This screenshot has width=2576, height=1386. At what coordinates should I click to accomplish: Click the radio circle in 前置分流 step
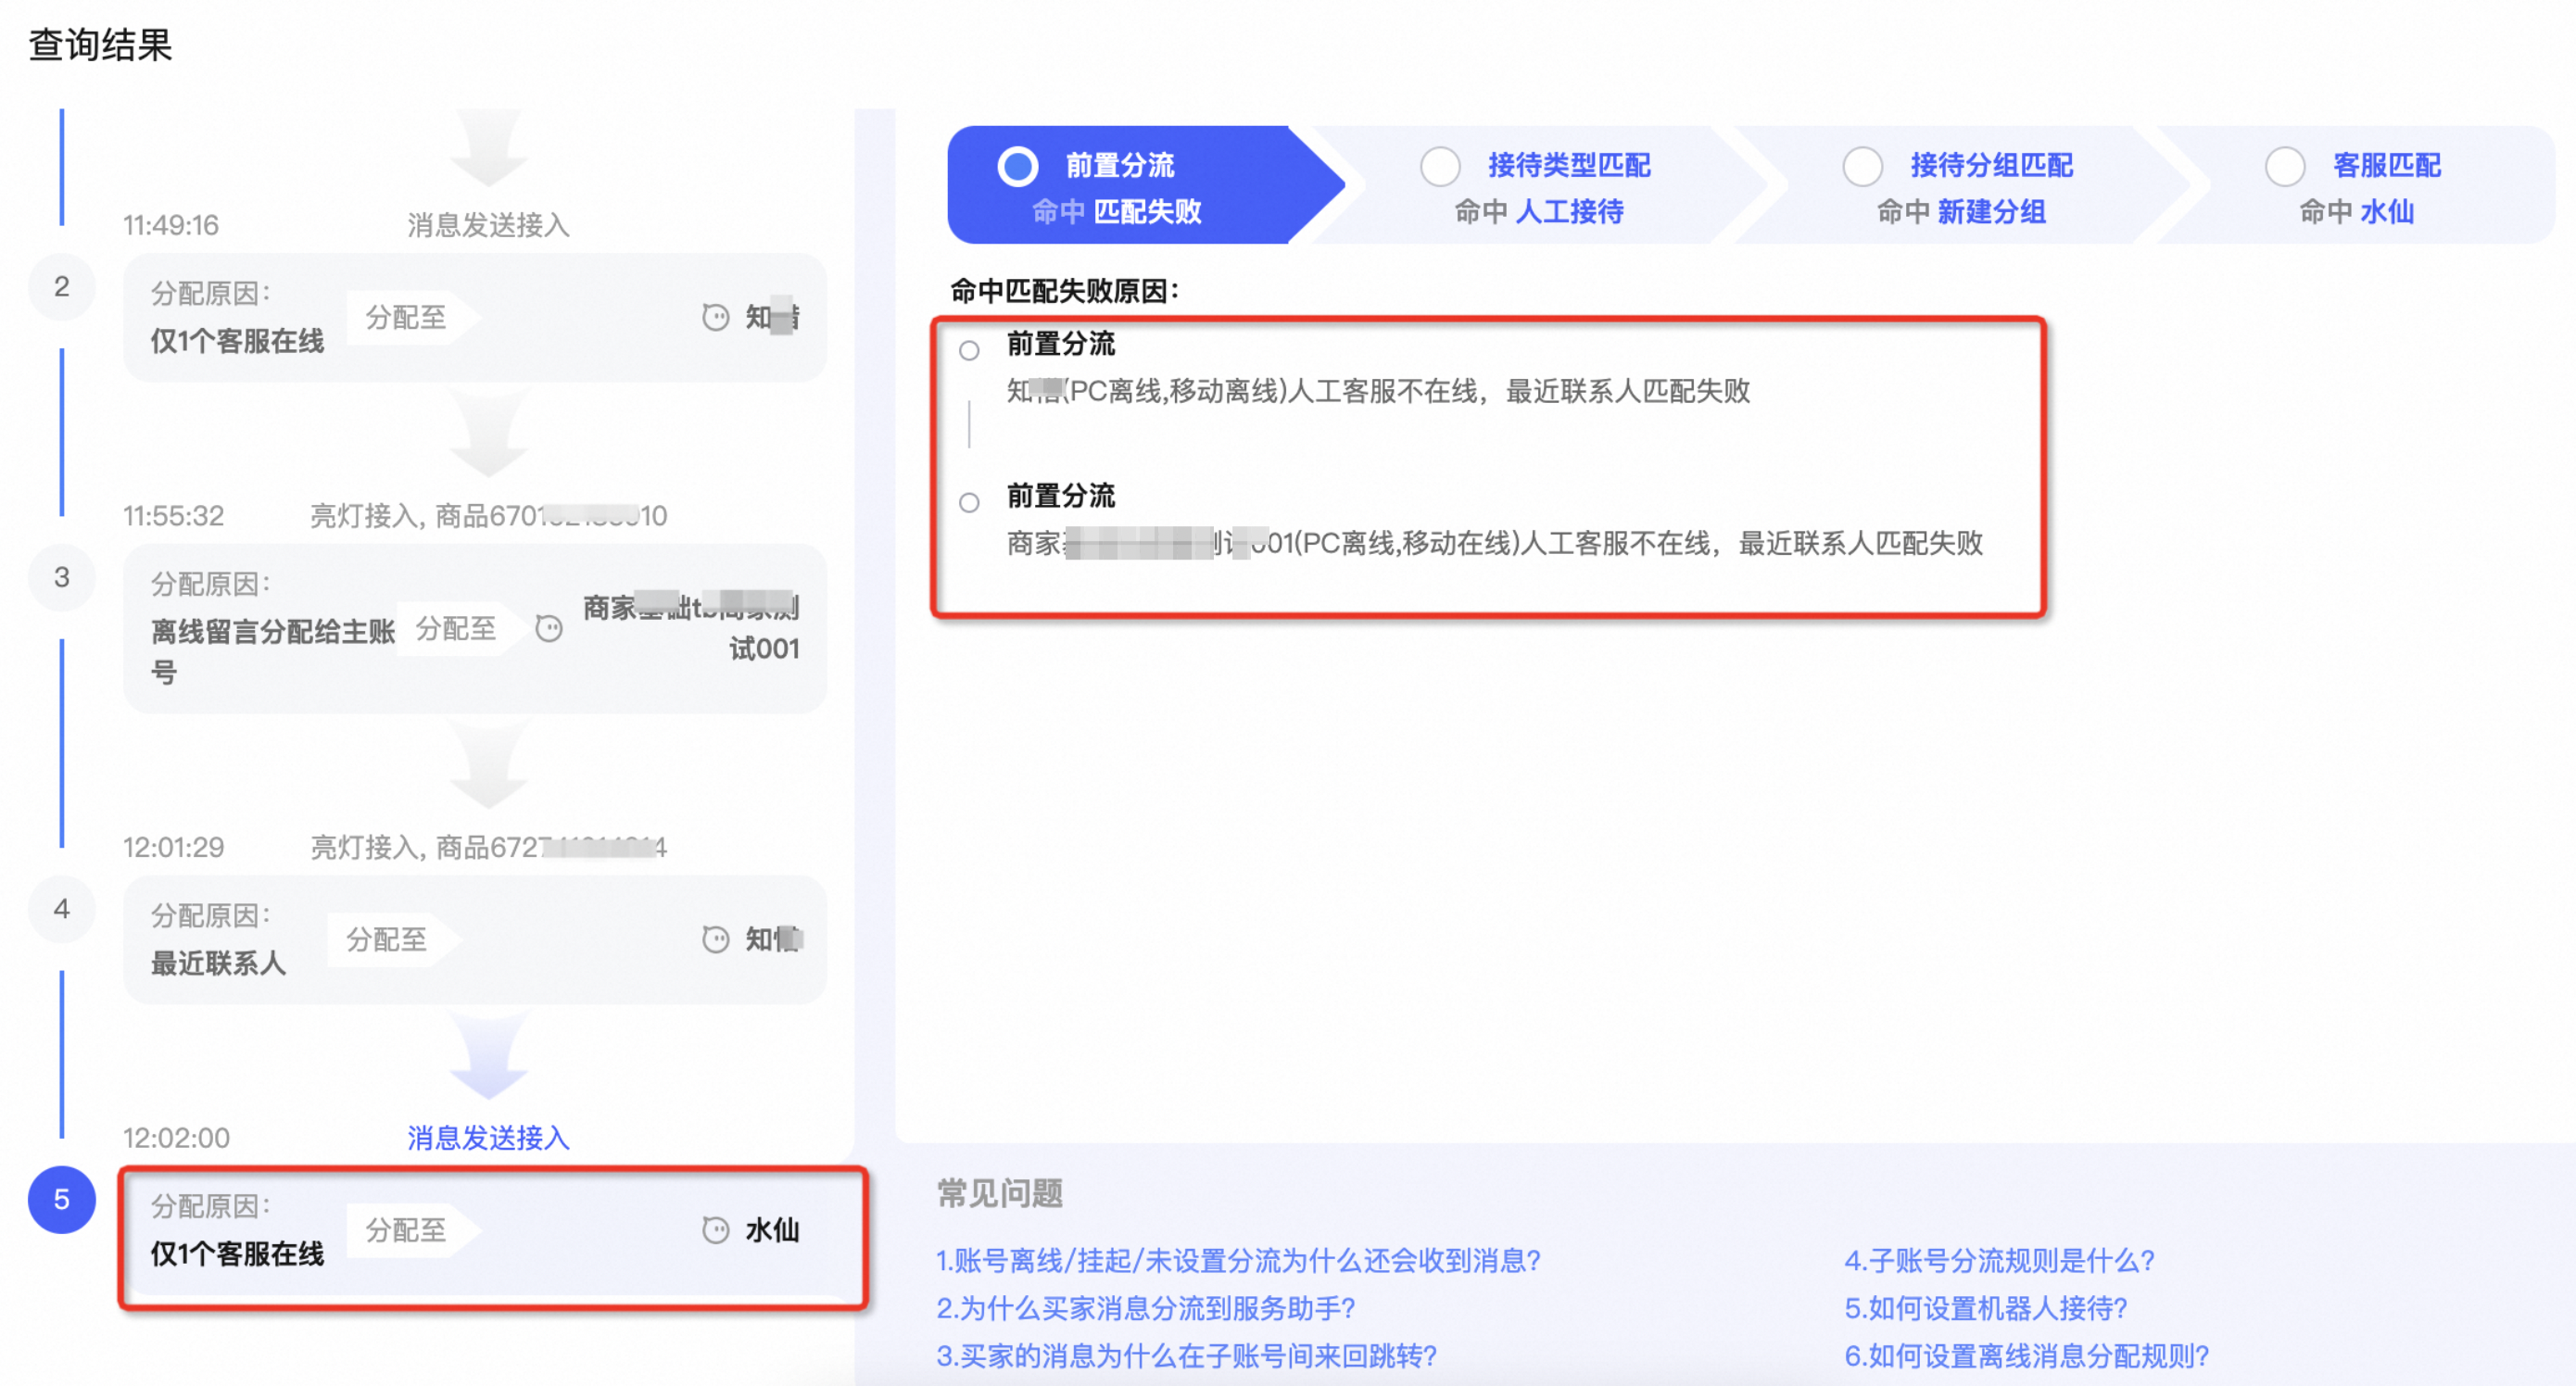(x=1018, y=166)
